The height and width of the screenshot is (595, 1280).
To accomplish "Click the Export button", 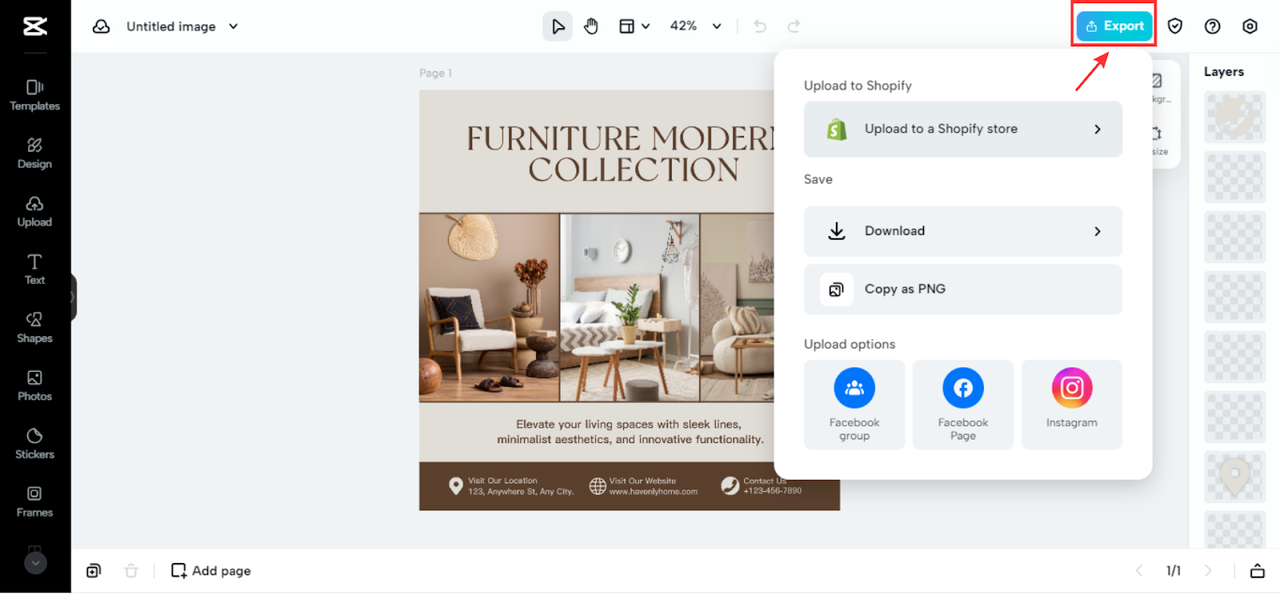I will 1114,27.
